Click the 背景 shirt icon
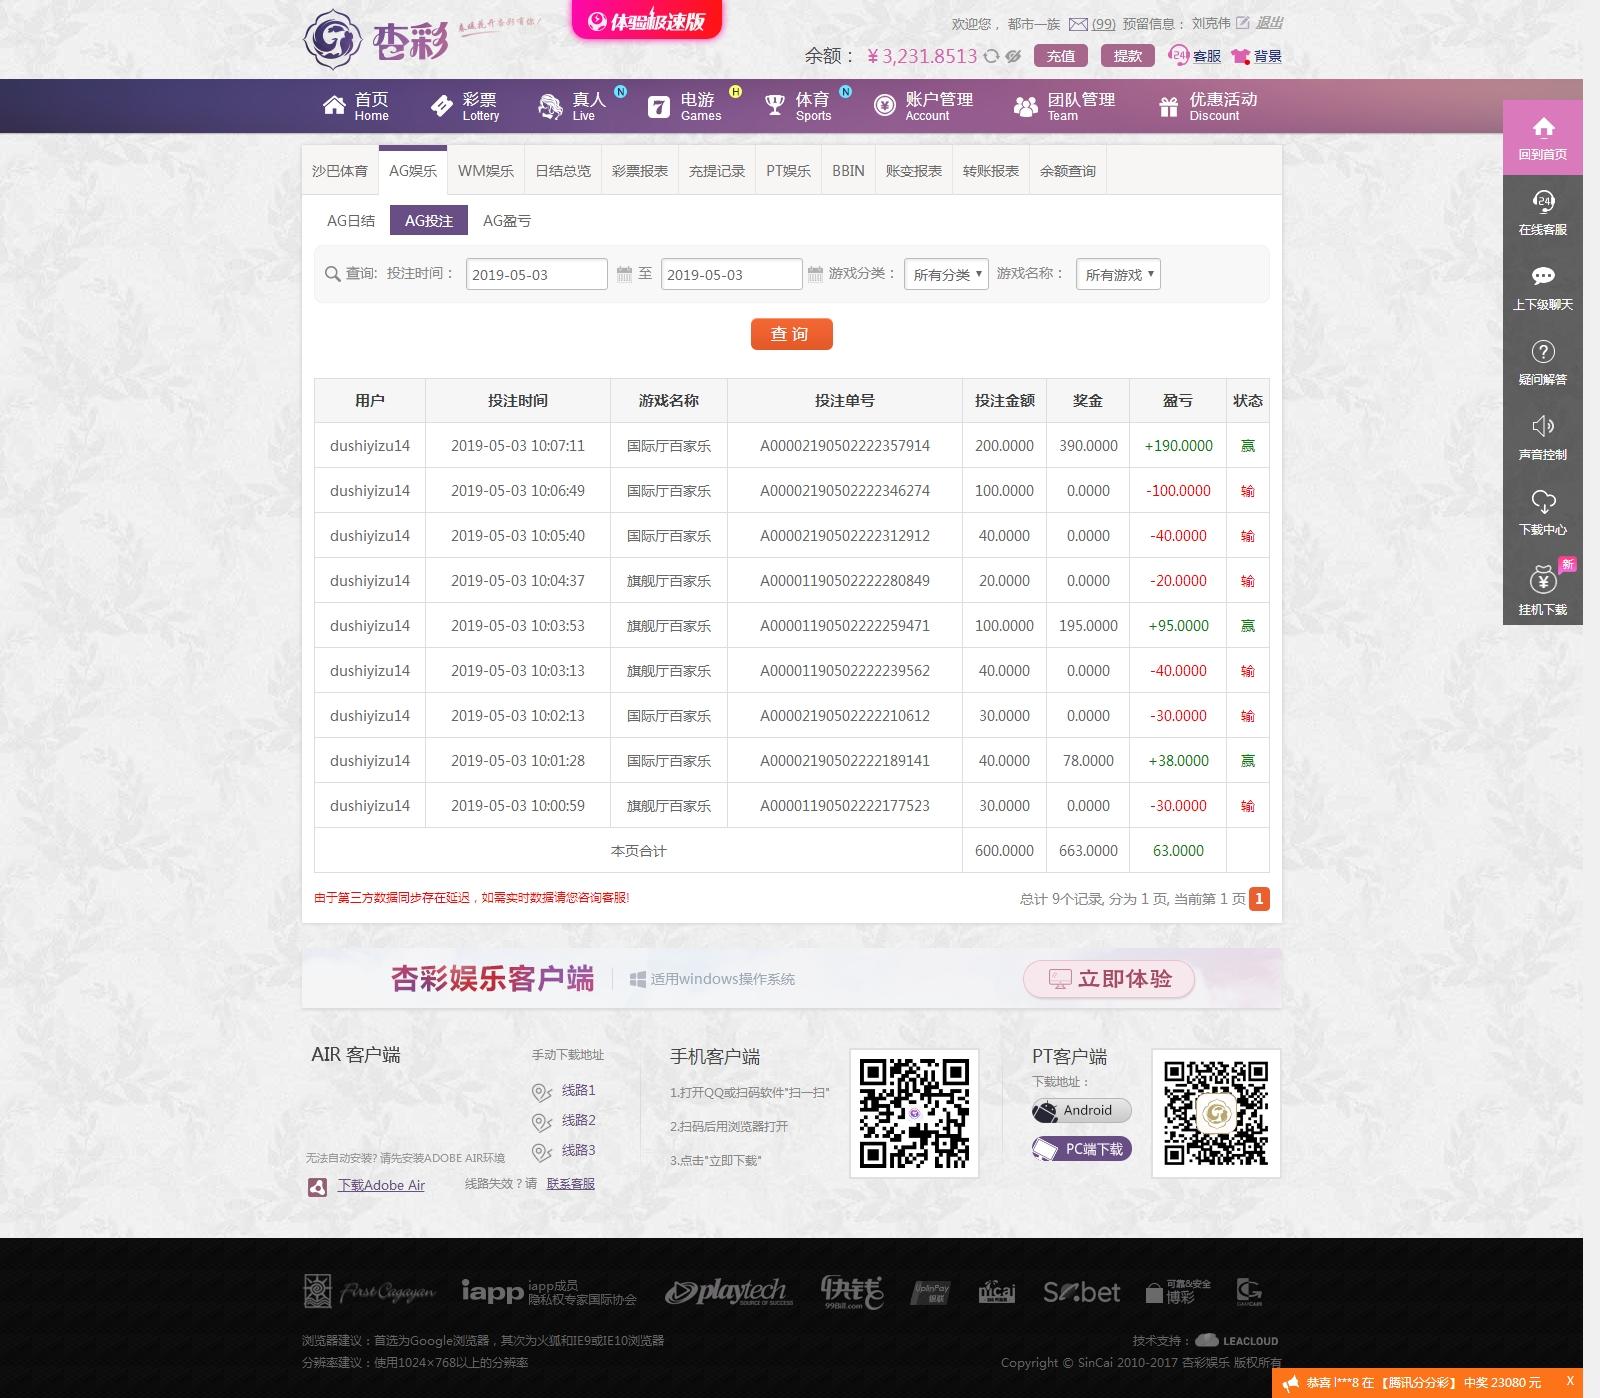This screenshot has height=1398, width=1600. 1241,57
